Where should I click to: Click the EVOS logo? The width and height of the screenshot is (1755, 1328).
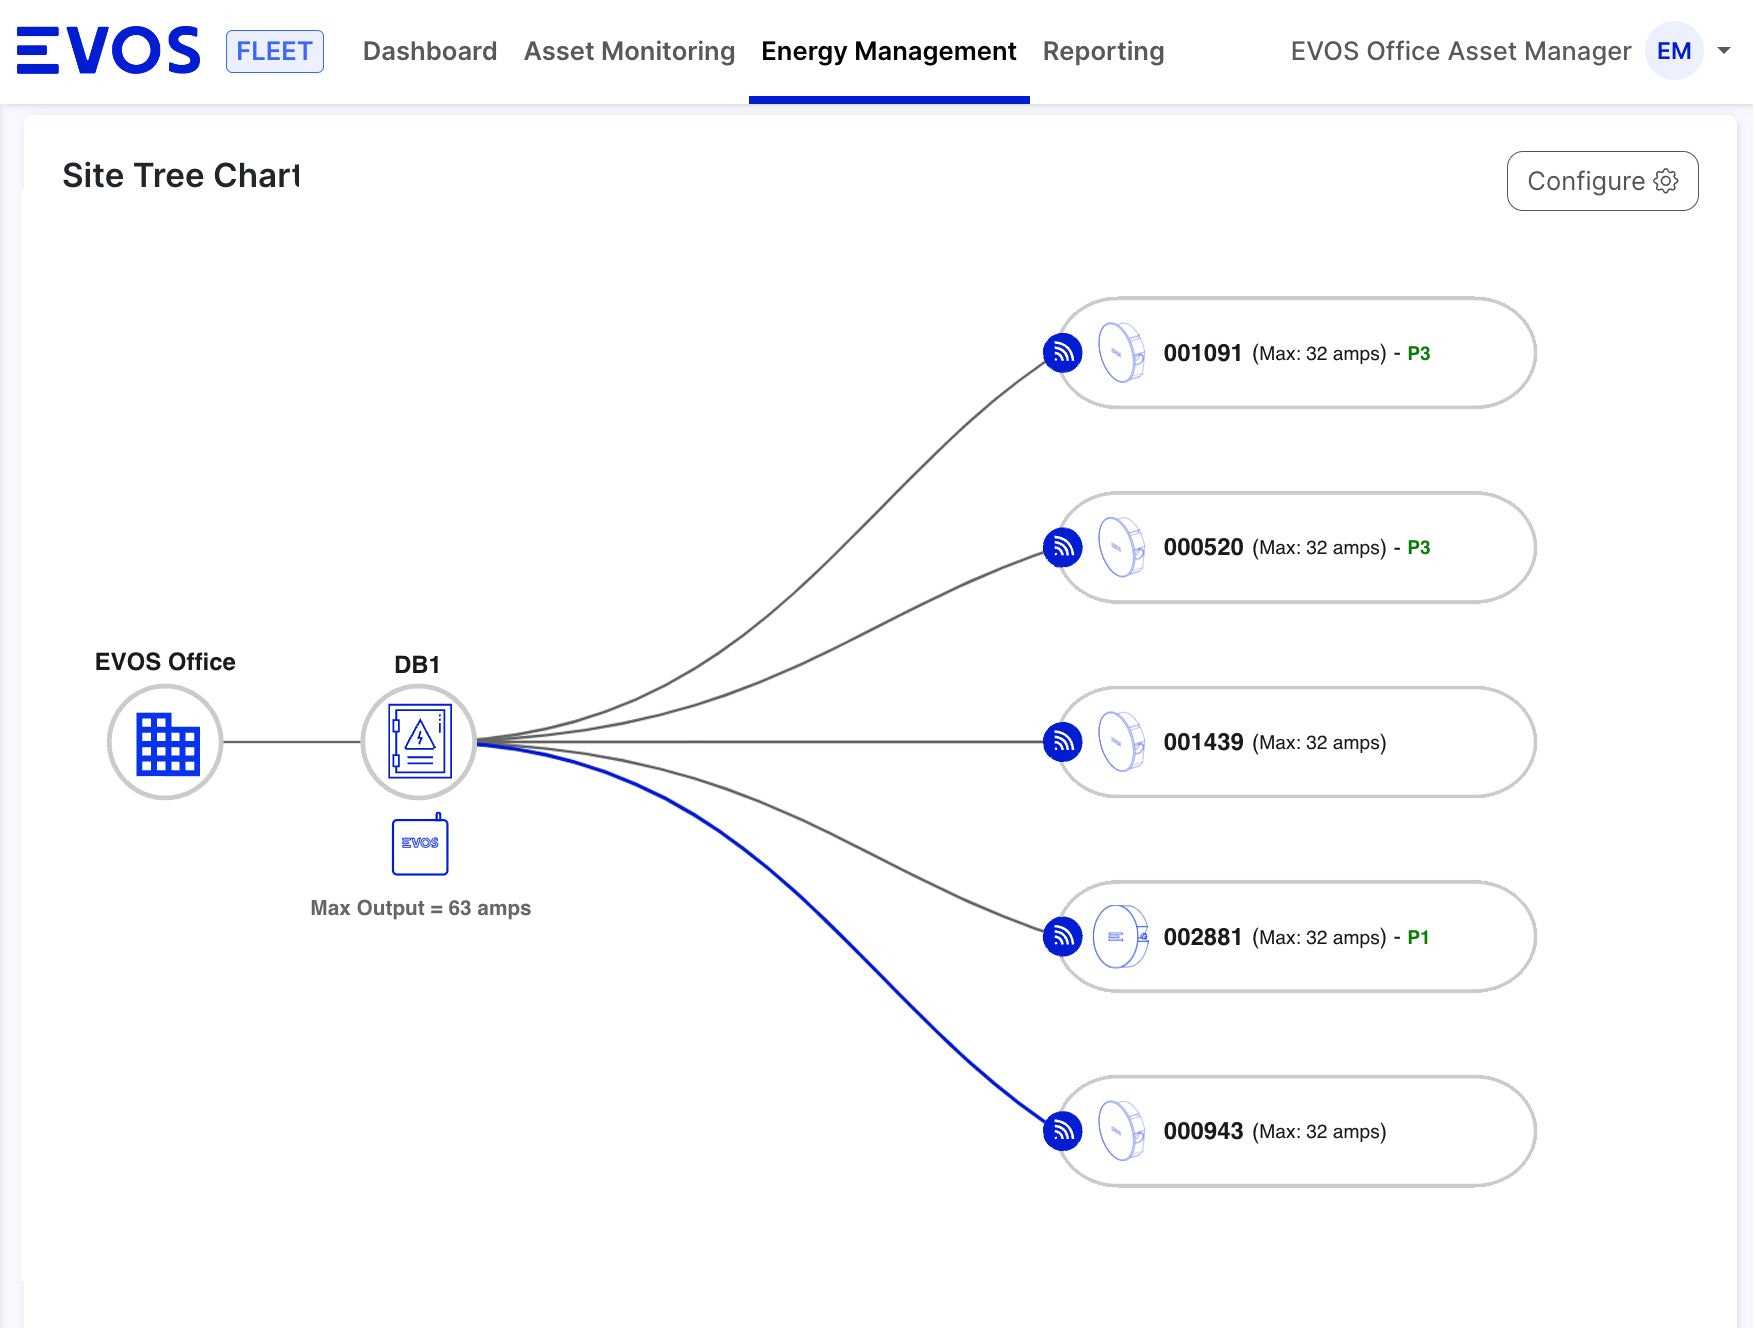(x=108, y=51)
